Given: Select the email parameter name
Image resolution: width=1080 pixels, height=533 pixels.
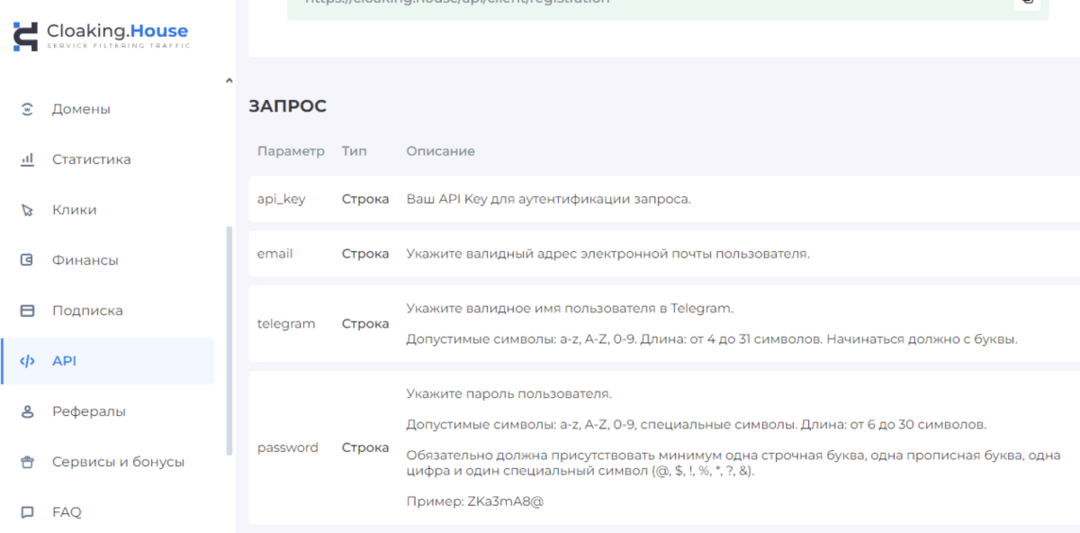Looking at the screenshot, I should pos(275,254).
